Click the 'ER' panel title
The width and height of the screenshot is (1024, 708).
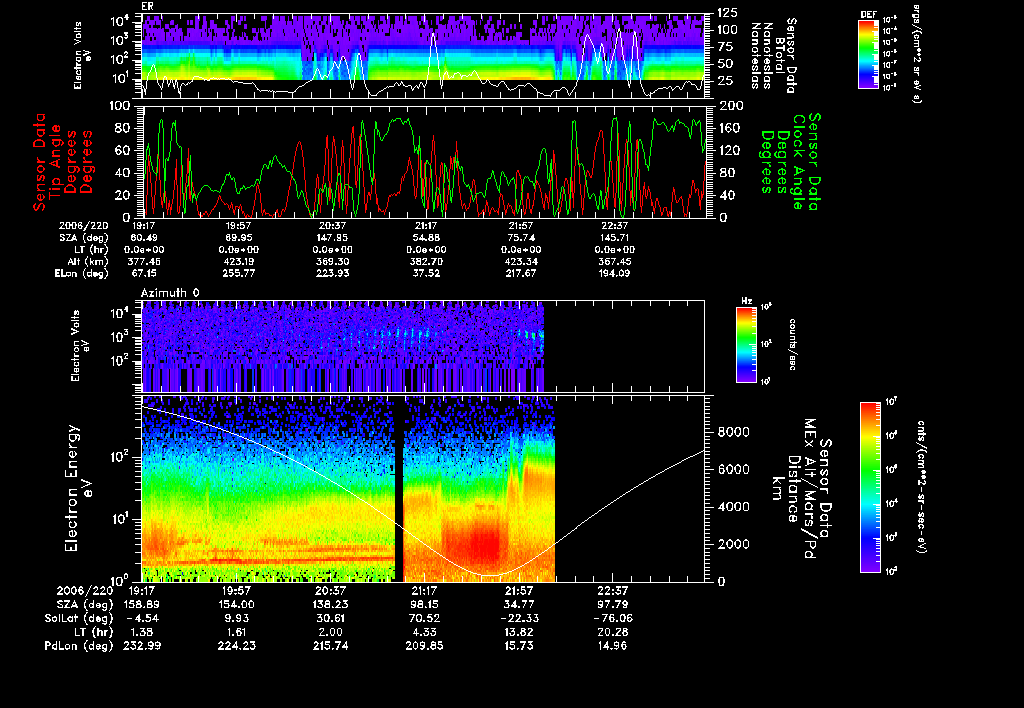[x=147, y=6]
